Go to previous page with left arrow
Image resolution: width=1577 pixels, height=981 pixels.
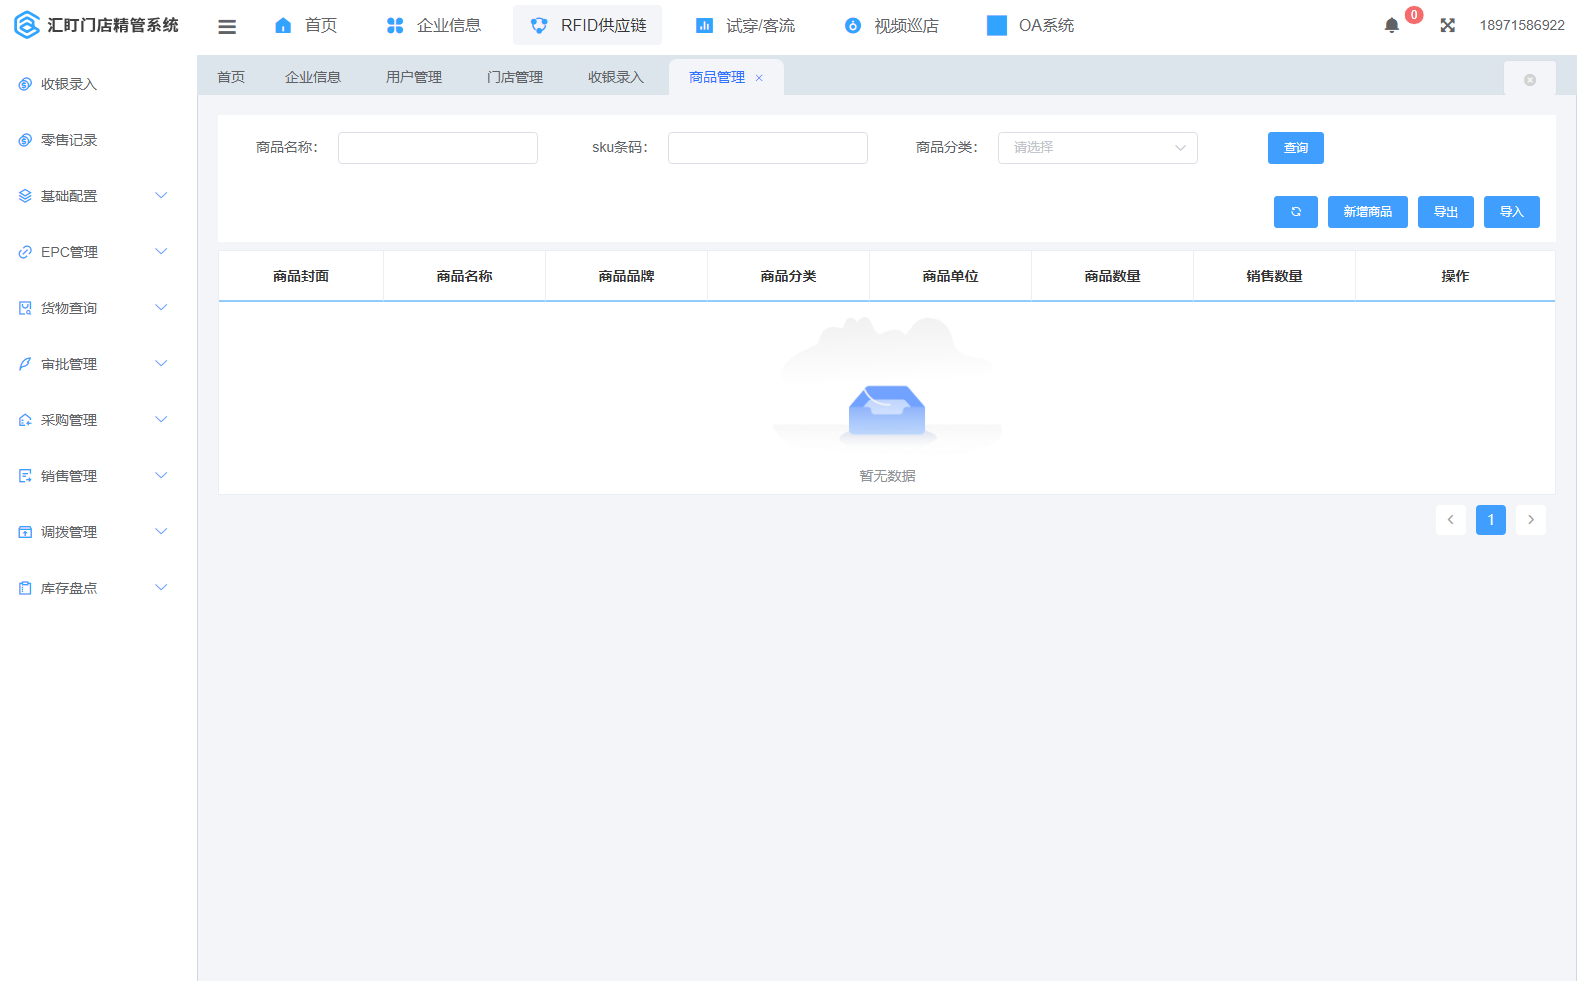pos(1451,520)
